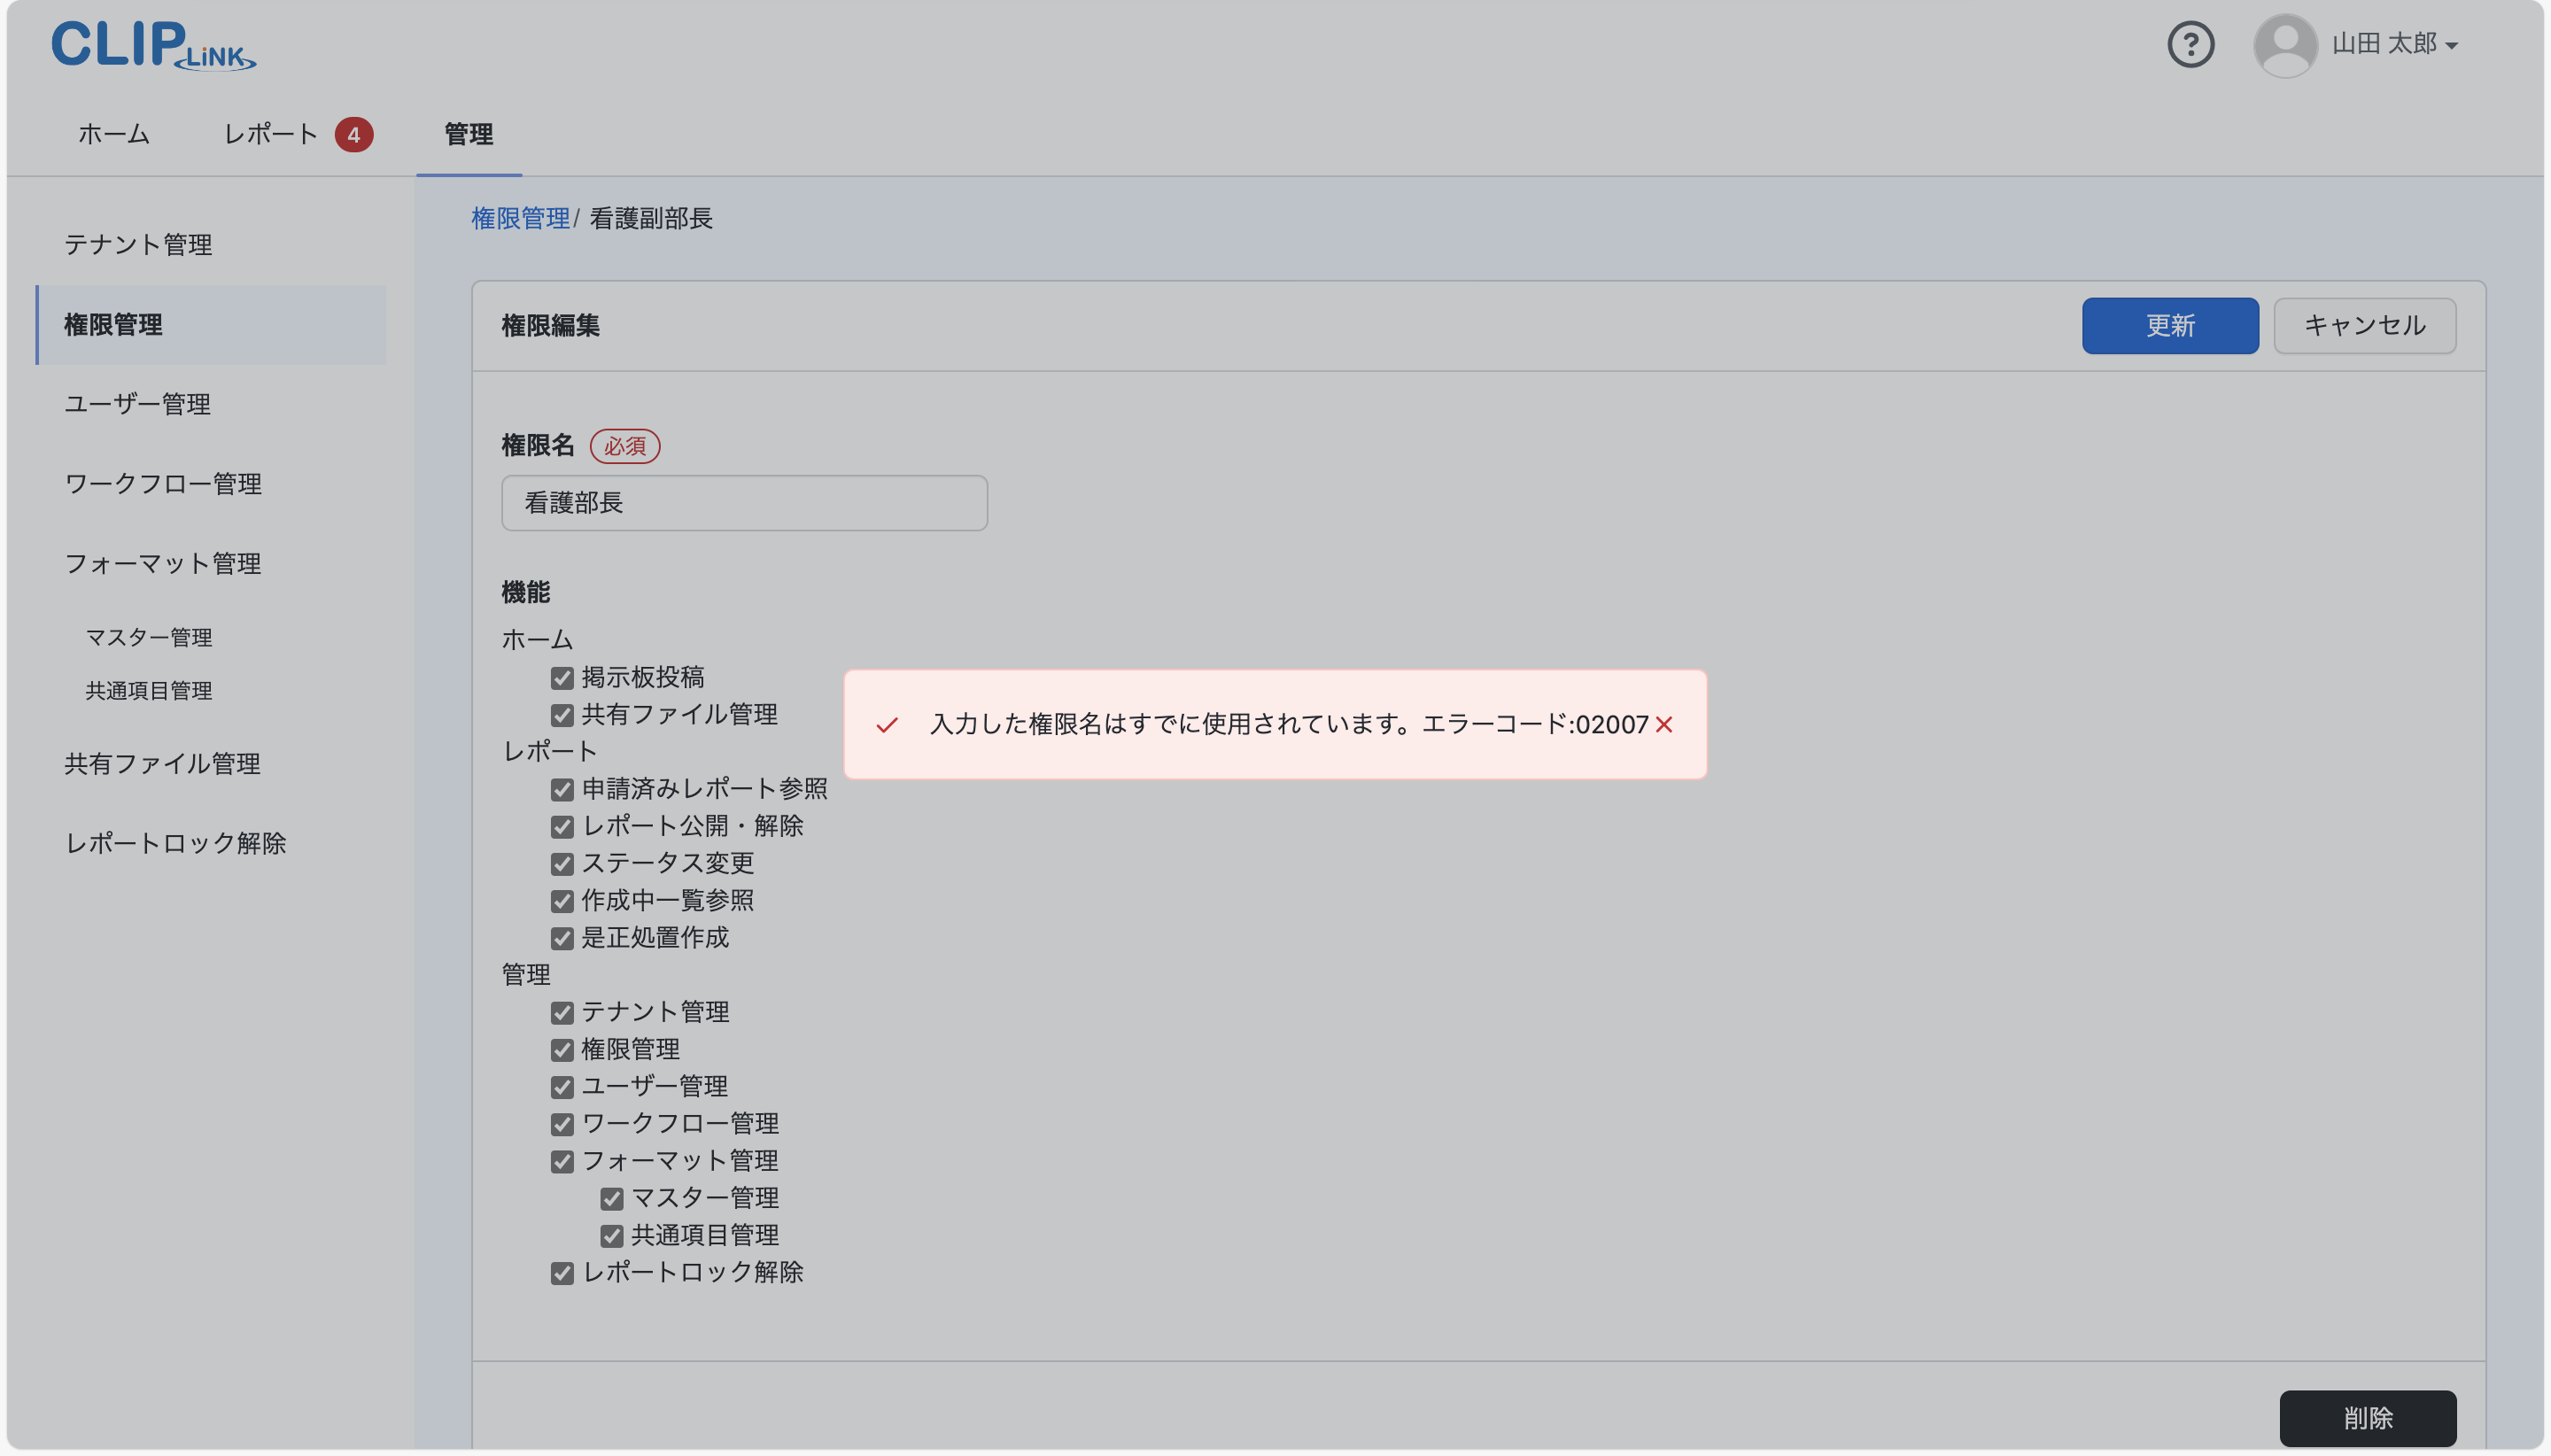This screenshot has height=1456, width=2551.
Task: Open ユーザー管理 from the sidebar
Action: click(137, 404)
